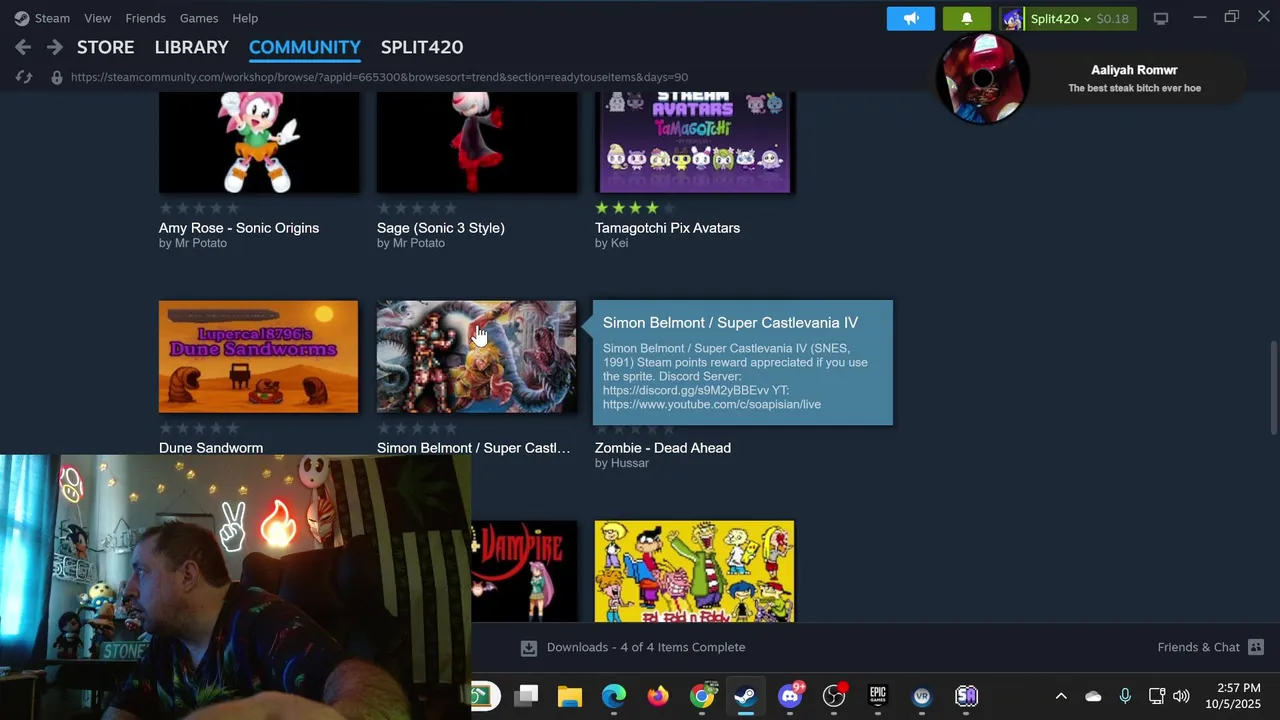Open the Steam logo menu icon

coord(22,18)
